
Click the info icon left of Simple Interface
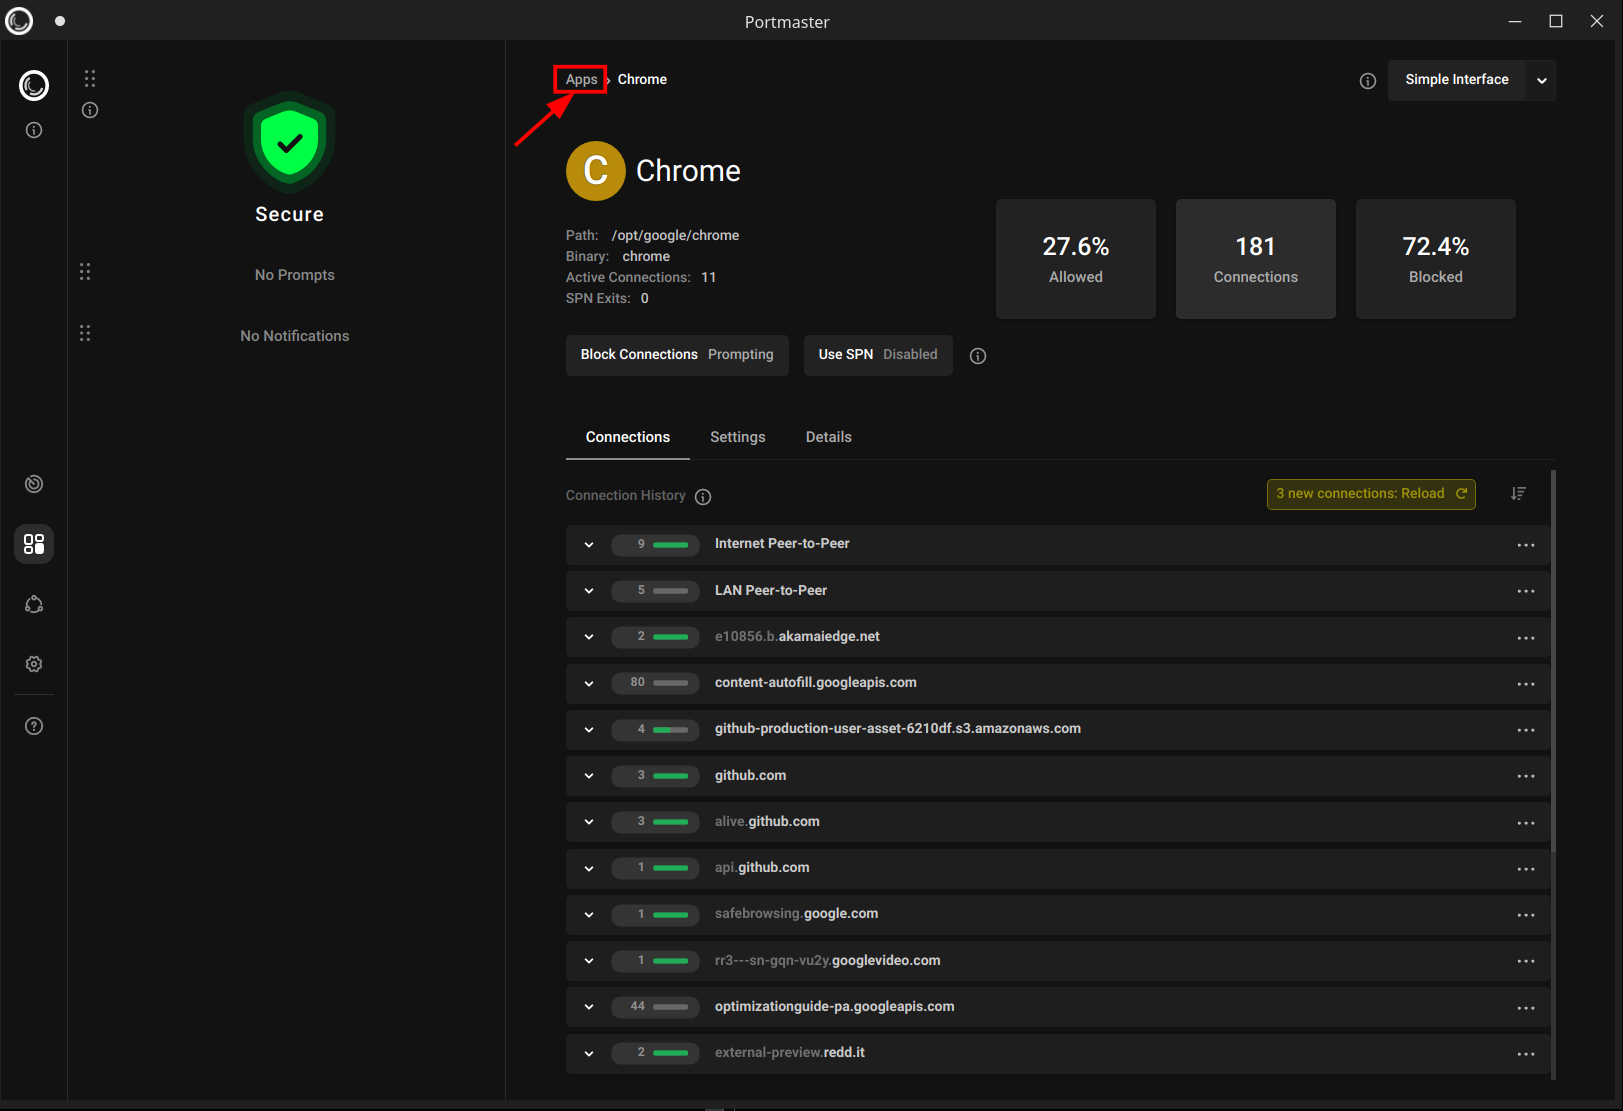tap(1368, 81)
